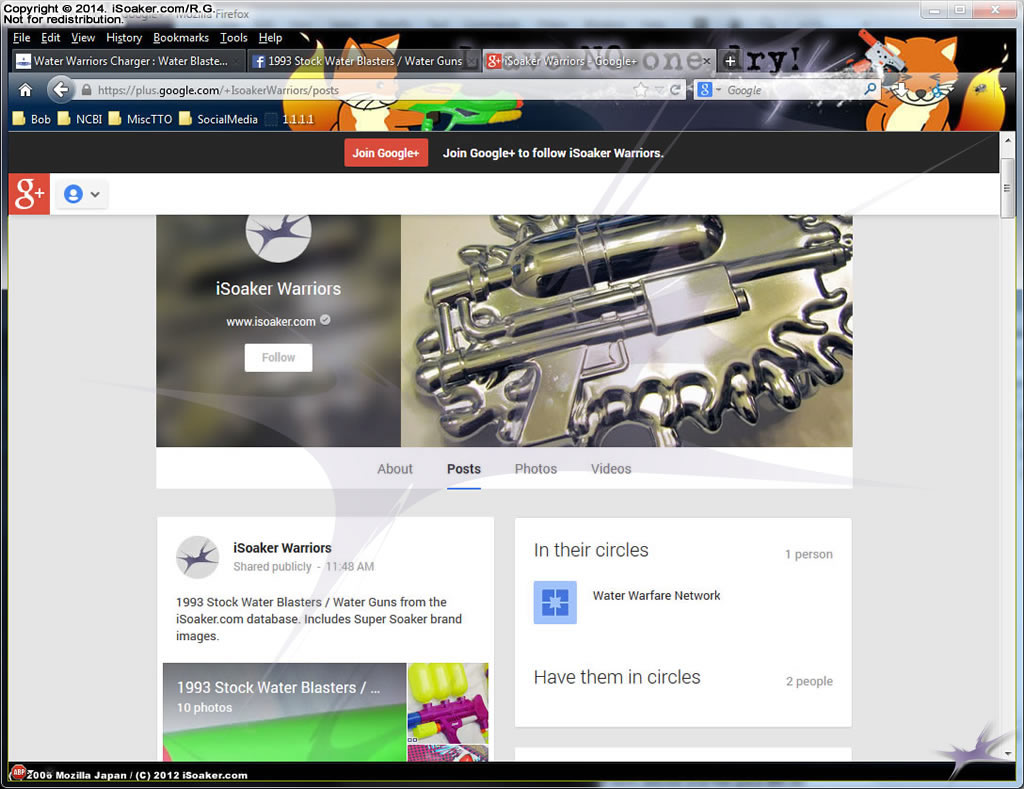The height and width of the screenshot is (789, 1024).
Task: Switch to the Photos profile tab
Action: tap(536, 469)
